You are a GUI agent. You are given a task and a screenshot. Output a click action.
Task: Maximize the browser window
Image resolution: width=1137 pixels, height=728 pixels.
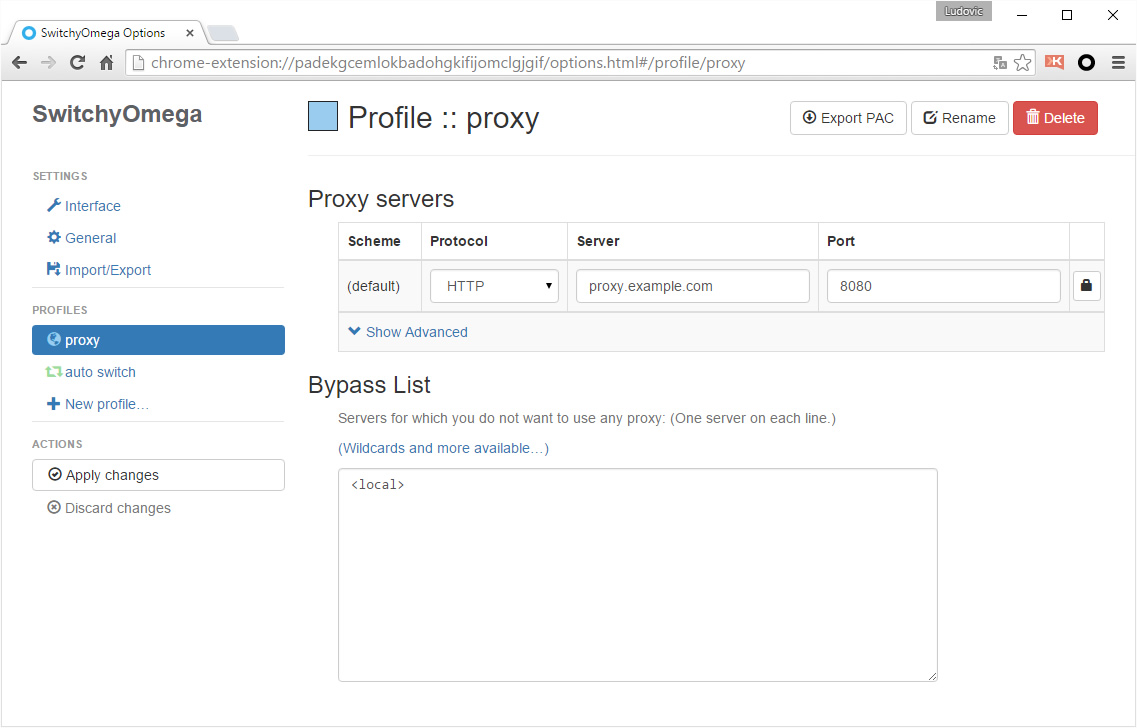click(x=1067, y=15)
